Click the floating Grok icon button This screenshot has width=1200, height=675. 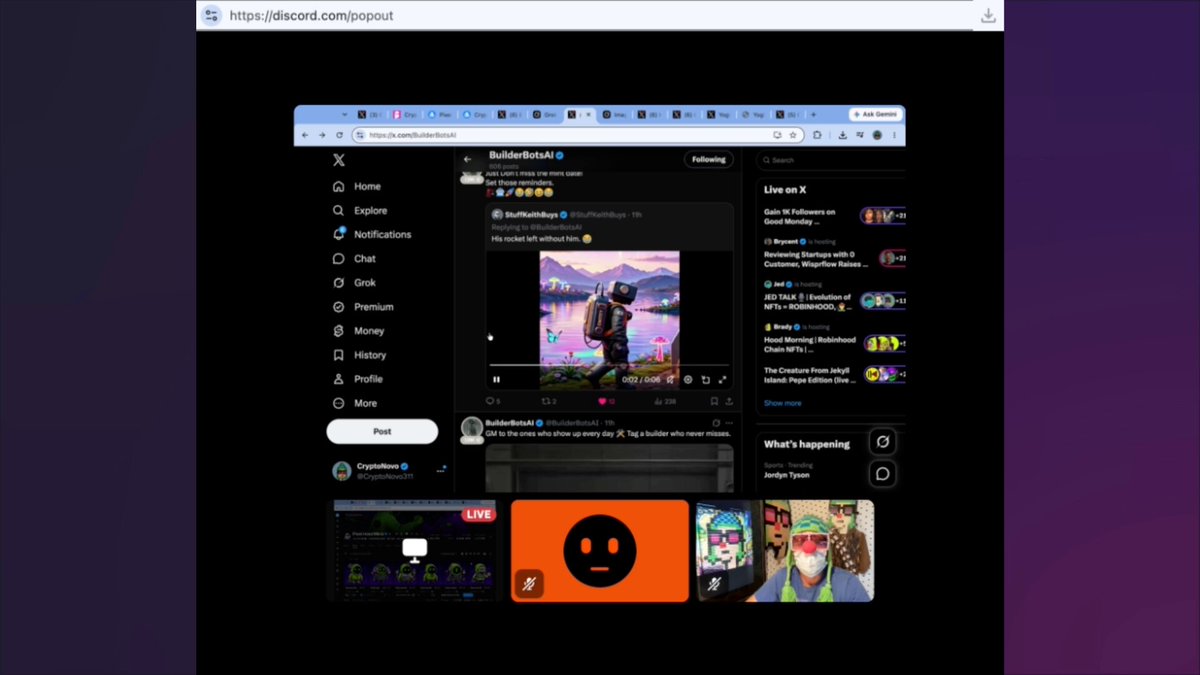(883, 441)
